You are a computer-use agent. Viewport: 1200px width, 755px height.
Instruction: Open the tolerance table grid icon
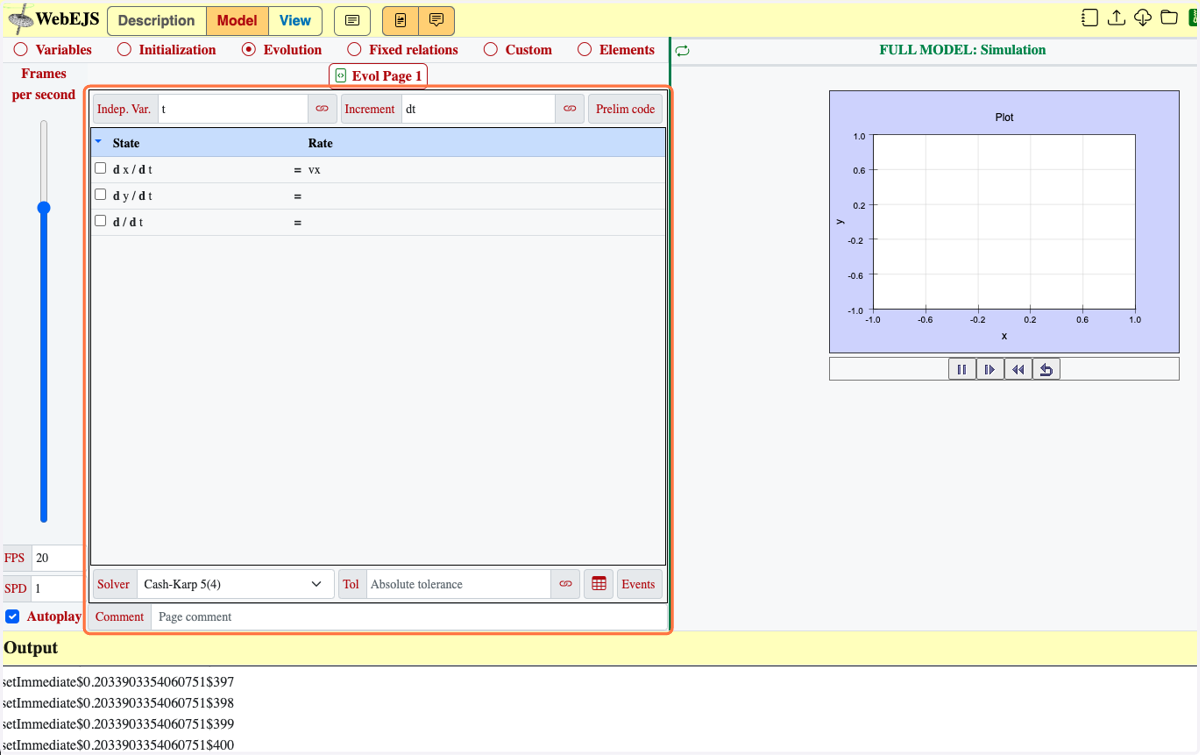click(x=599, y=584)
